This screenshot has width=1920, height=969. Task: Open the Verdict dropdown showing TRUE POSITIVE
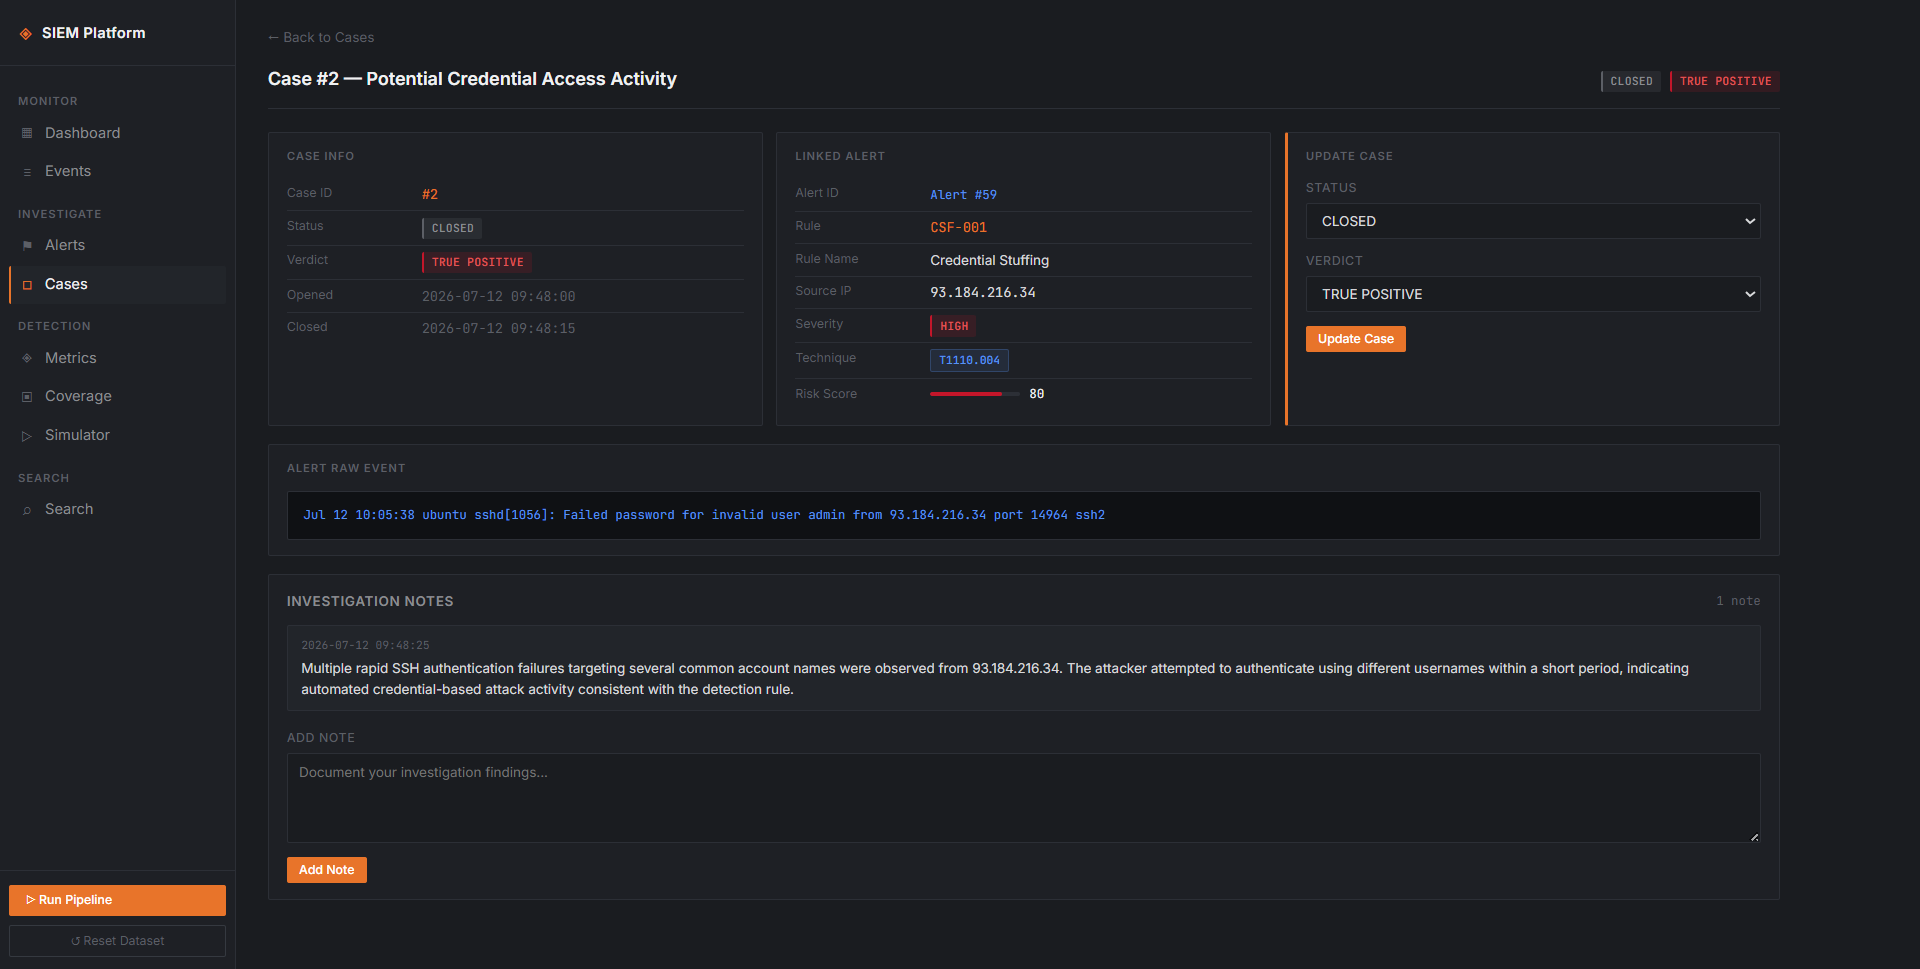tap(1533, 294)
